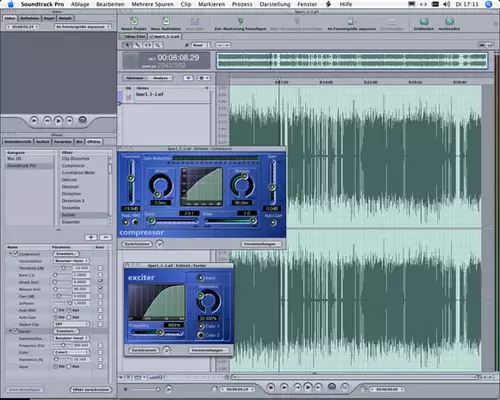Screen dimensions: 500x400
Task: Select the stretch tool
Action: tap(147, 45)
